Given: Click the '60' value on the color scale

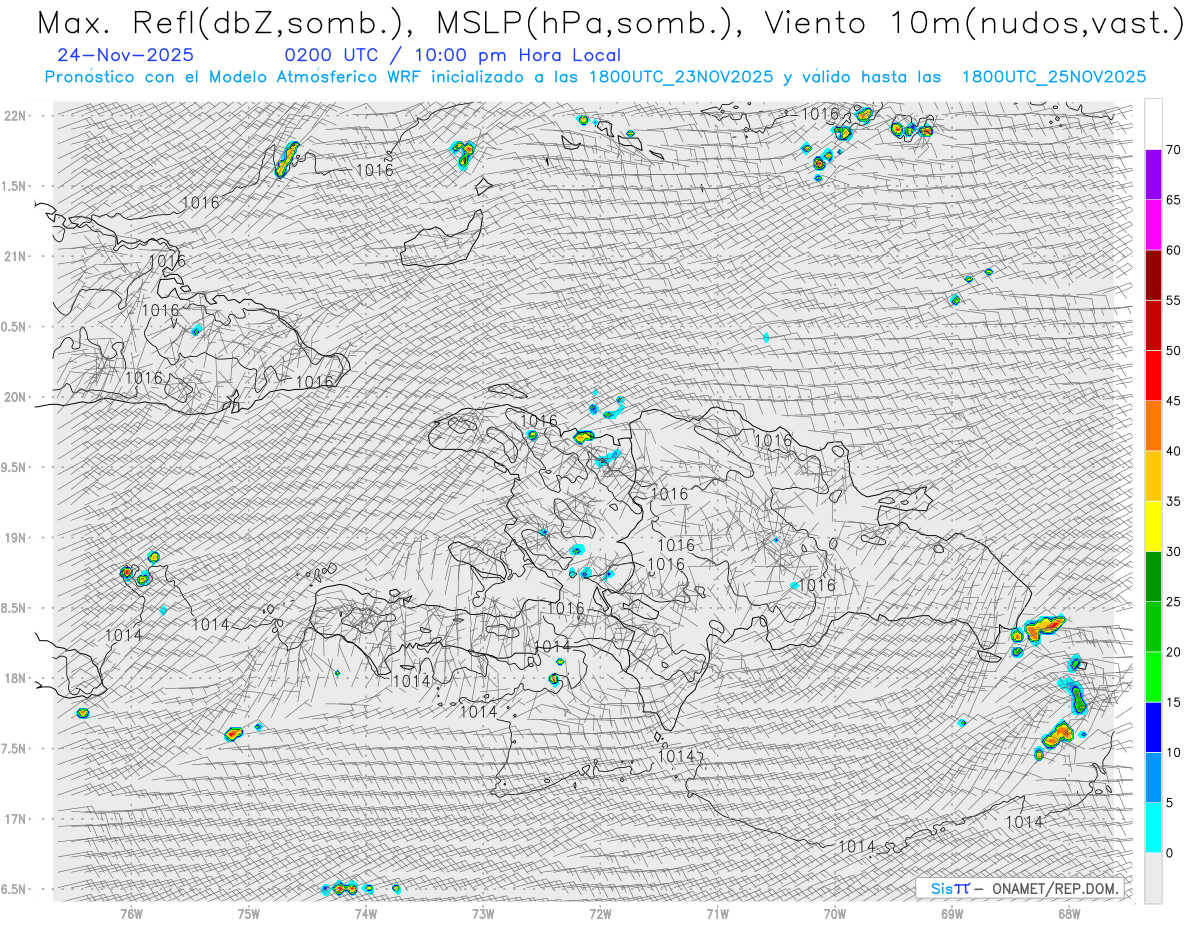Looking at the screenshot, I should coord(1173,250).
